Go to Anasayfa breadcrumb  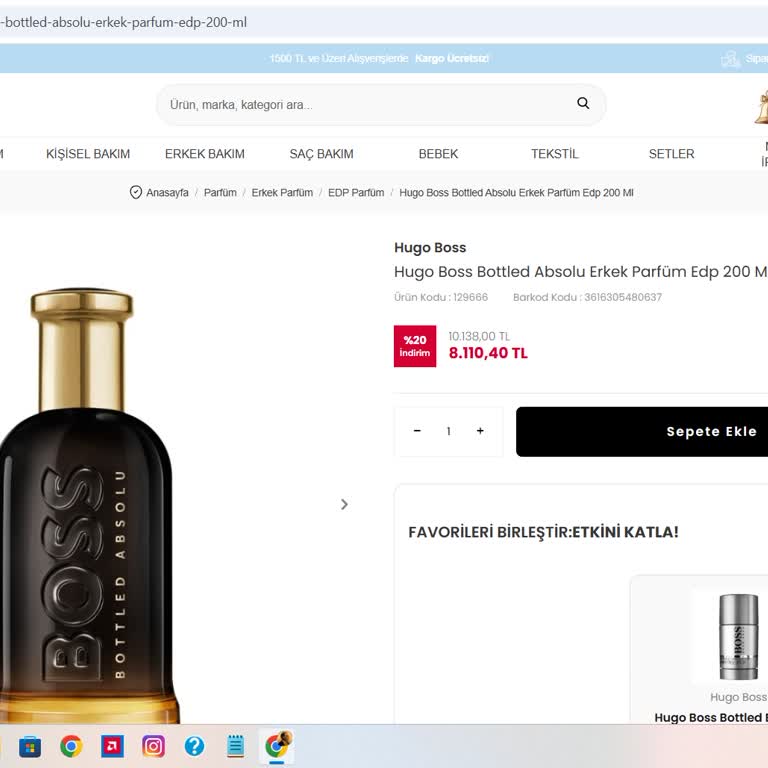(x=167, y=192)
